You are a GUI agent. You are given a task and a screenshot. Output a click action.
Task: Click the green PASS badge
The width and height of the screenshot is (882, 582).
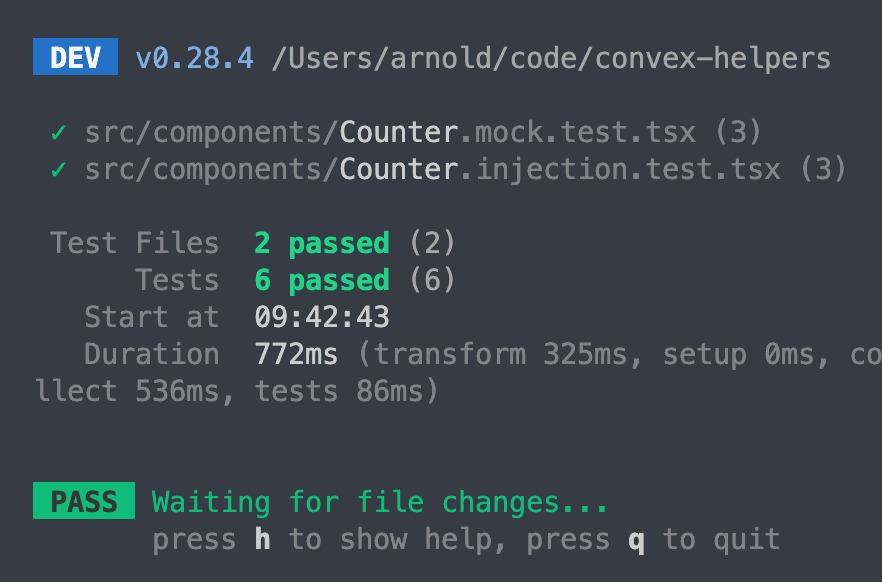point(84,501)
